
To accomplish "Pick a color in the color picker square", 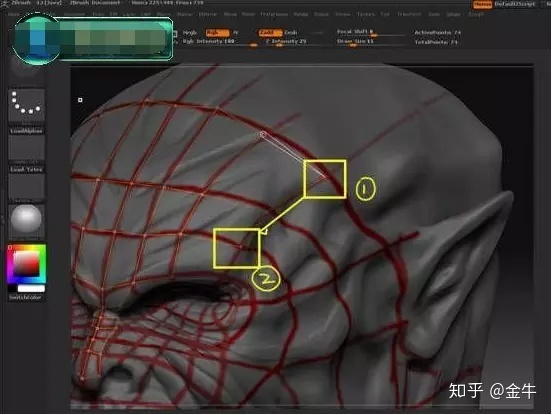I will pyautogui.click(x=26, y=263).
